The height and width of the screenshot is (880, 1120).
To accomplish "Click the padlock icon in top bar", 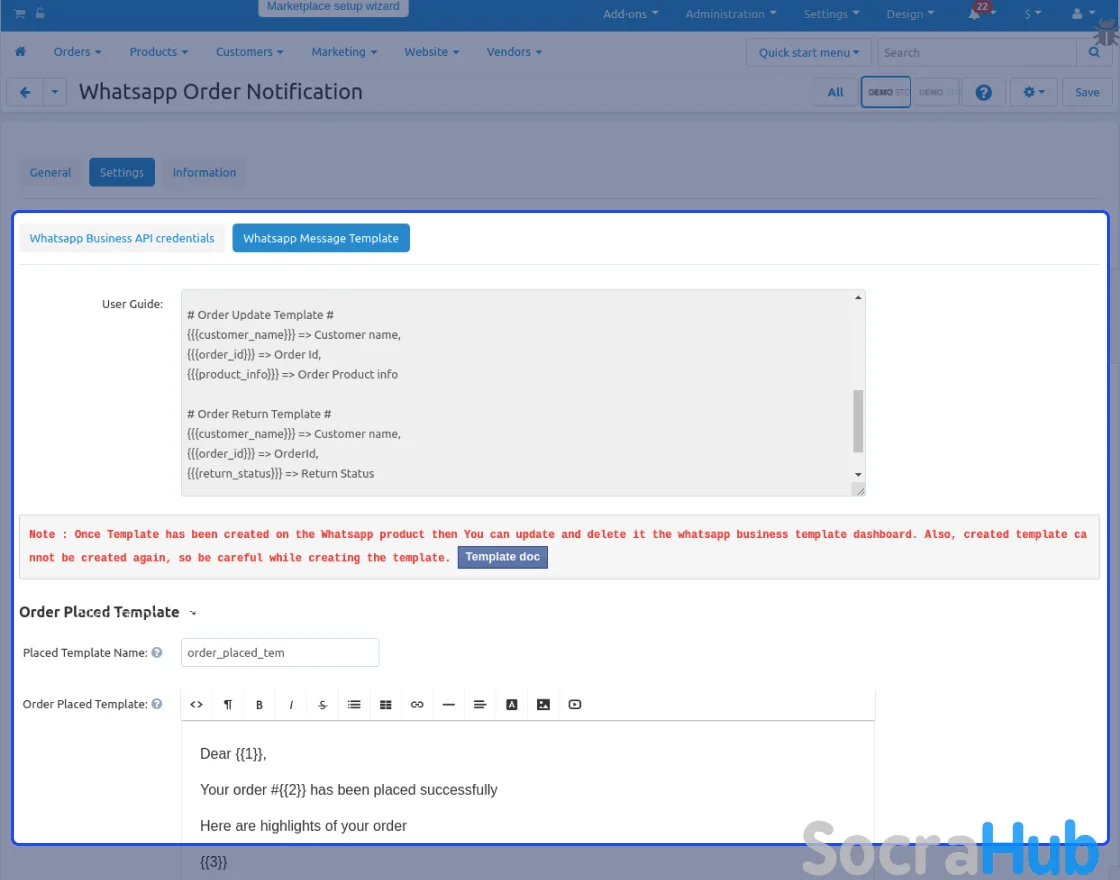I will click(x=40, y=13).
